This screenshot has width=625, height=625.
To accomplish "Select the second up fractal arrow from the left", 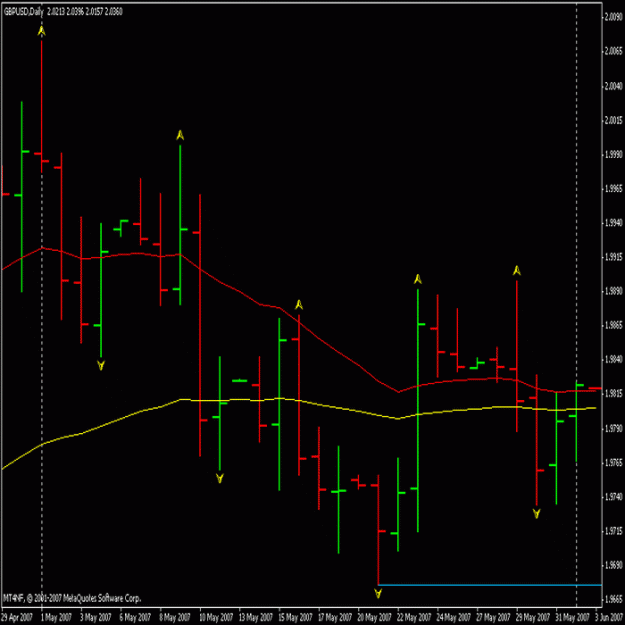I will 180,135.
